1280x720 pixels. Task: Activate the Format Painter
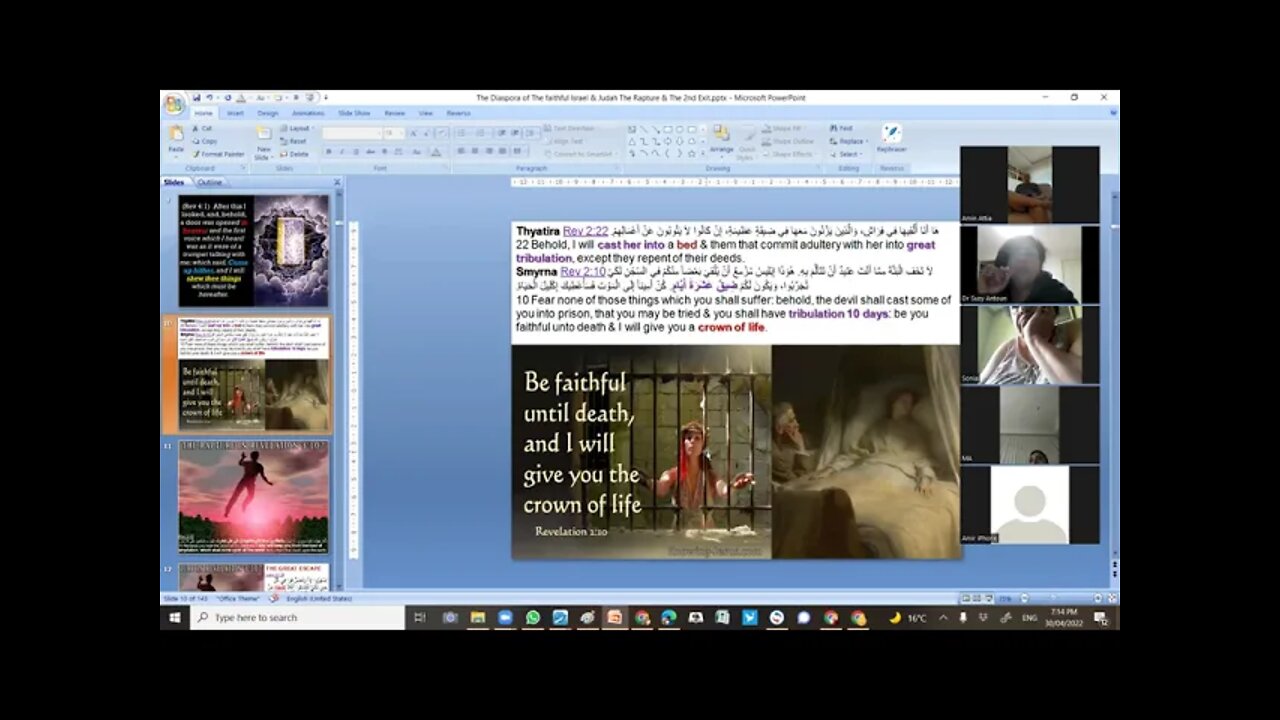(218, 154)
